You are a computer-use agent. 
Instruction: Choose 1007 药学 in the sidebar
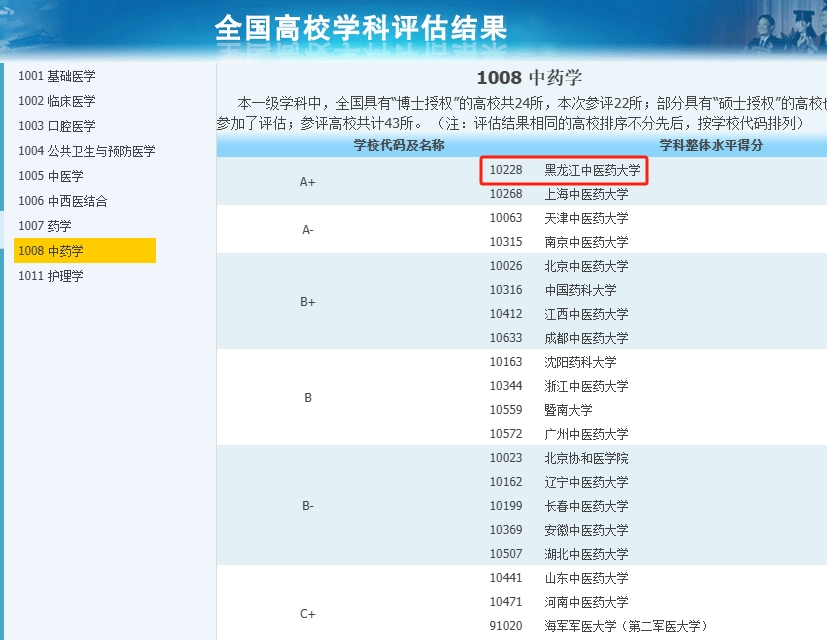[45, 226]
